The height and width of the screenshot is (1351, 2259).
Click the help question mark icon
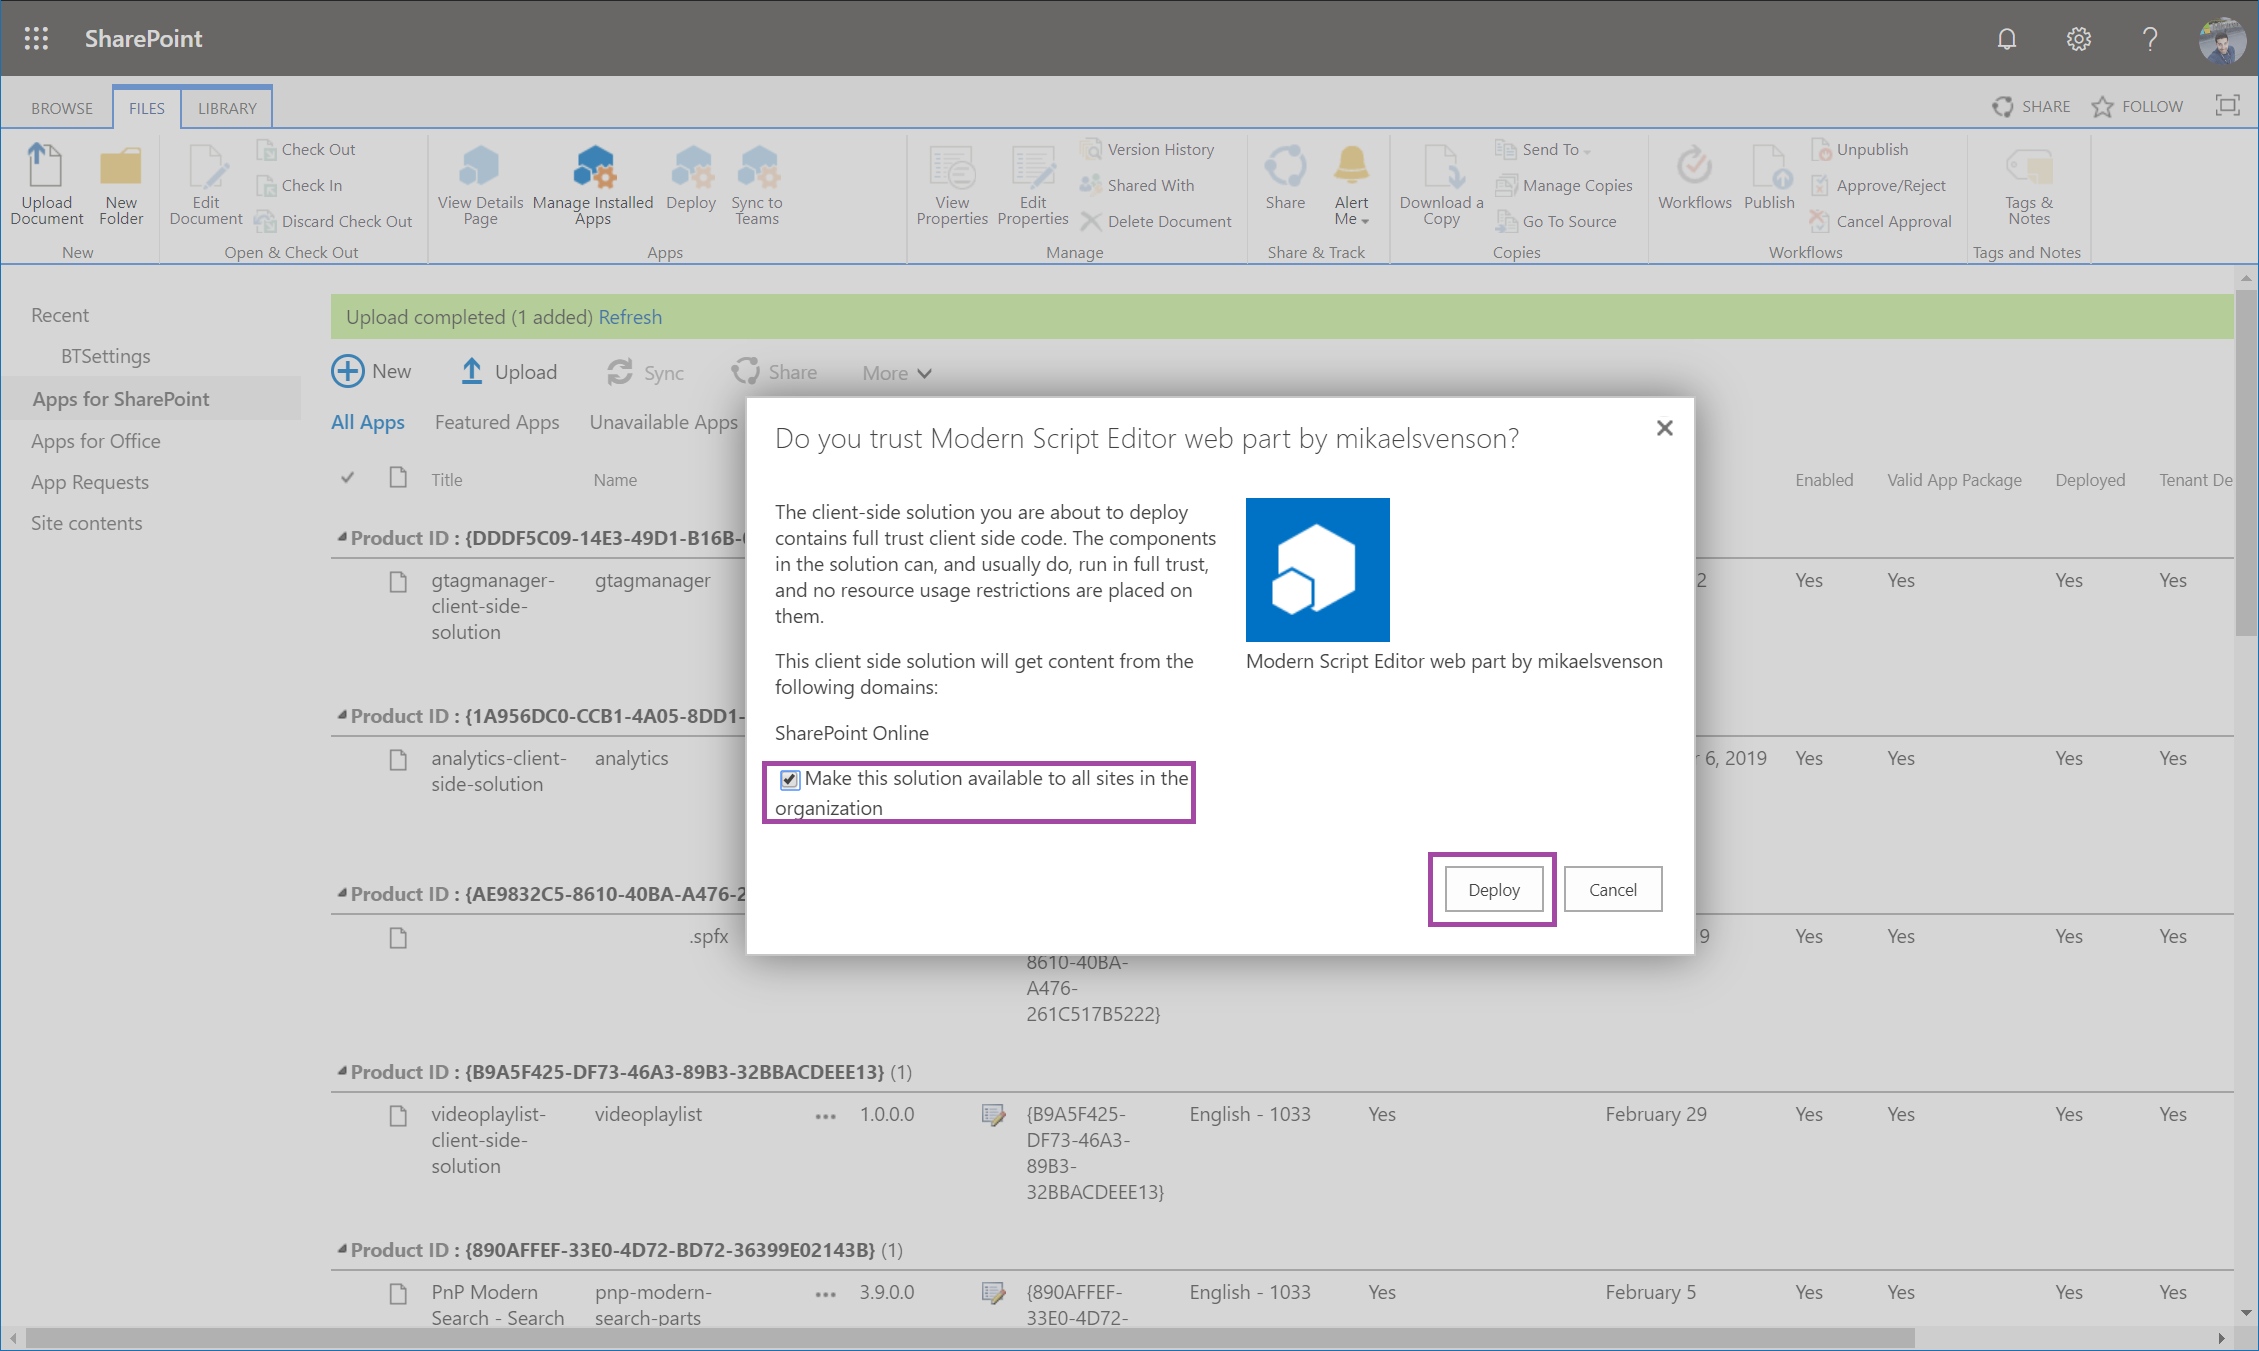coord(2149,38)
